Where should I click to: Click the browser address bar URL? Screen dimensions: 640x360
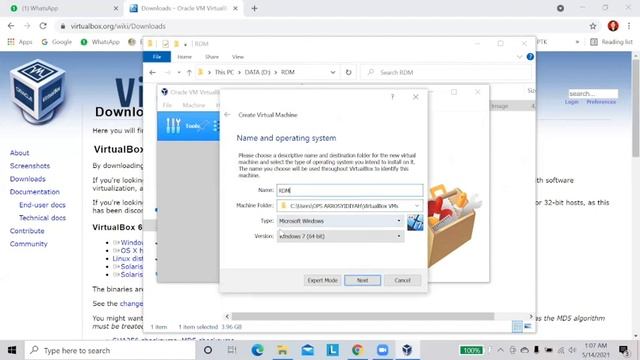[x=118, y=26]
